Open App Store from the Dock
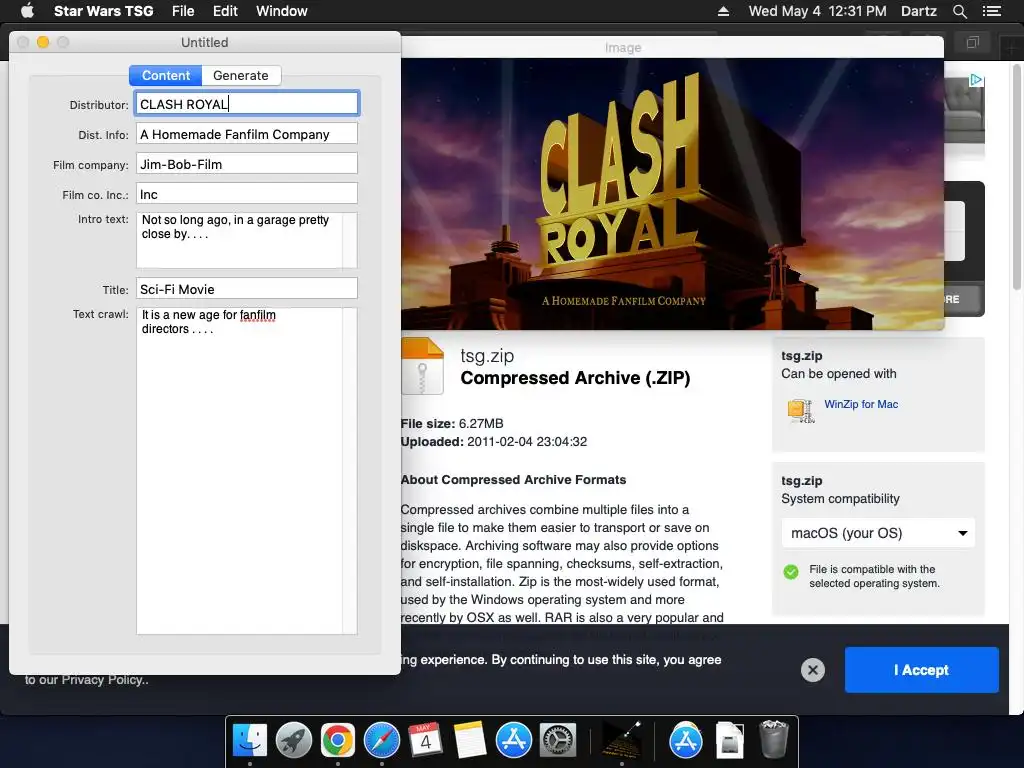Image resolution: width=1024 pixels, height=768 pixels. [x=514, y=741]
